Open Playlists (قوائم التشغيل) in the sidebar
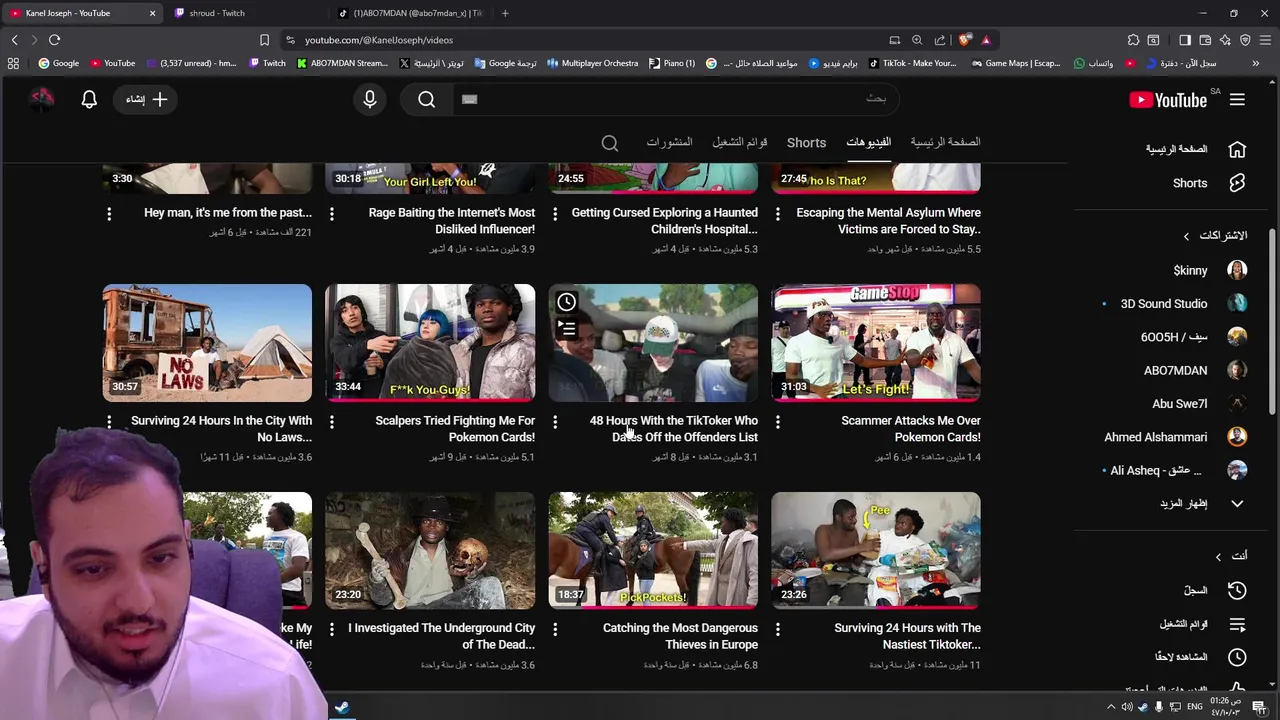The height and width of the screenshot is (720, 1280). (x=1202, y=624)
